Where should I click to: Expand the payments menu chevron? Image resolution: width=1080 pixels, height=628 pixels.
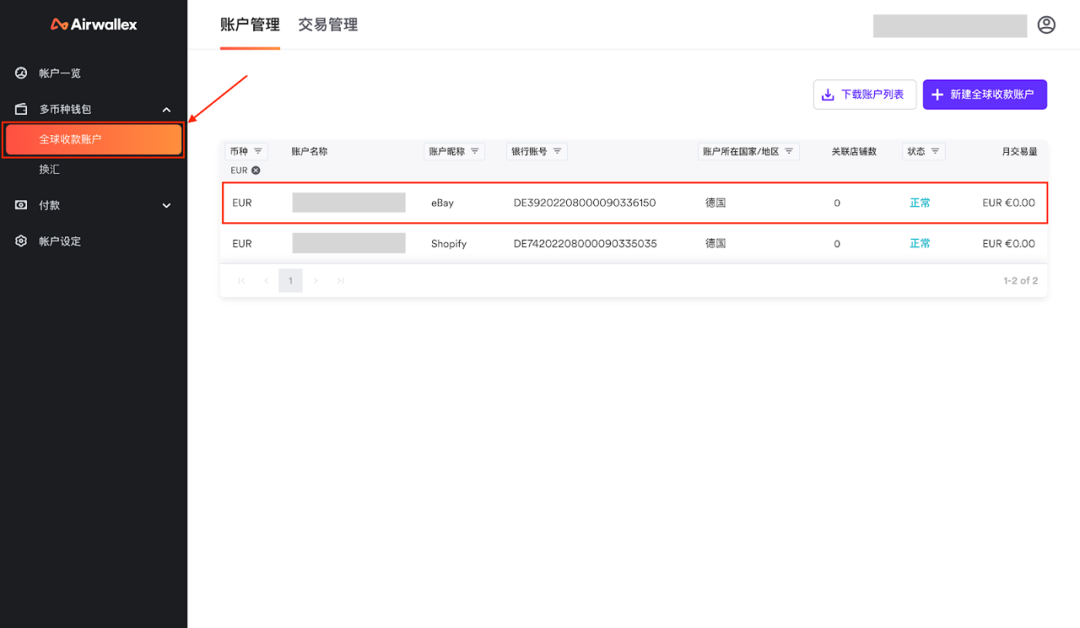(x=166, y=205)
